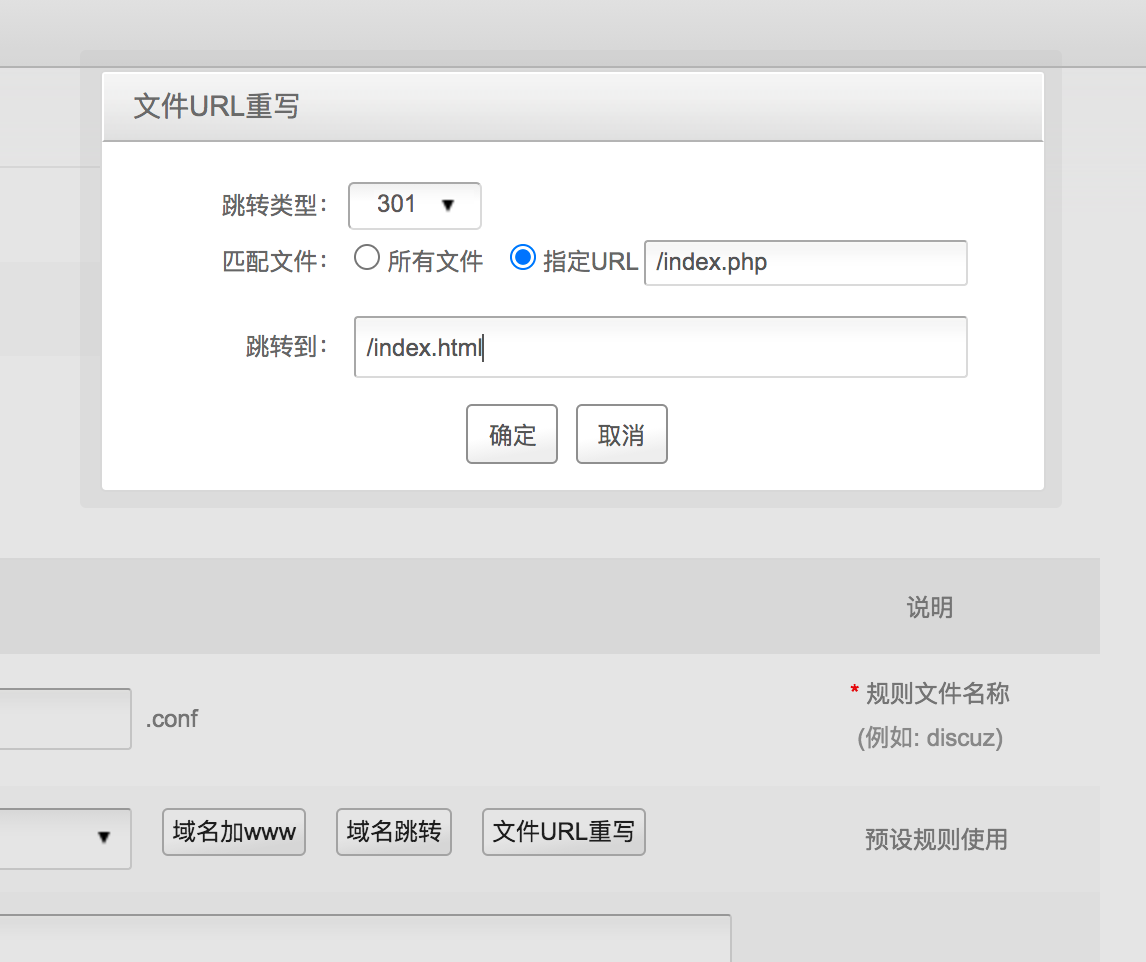Click the 跳转到 label text

click(286, 348)
